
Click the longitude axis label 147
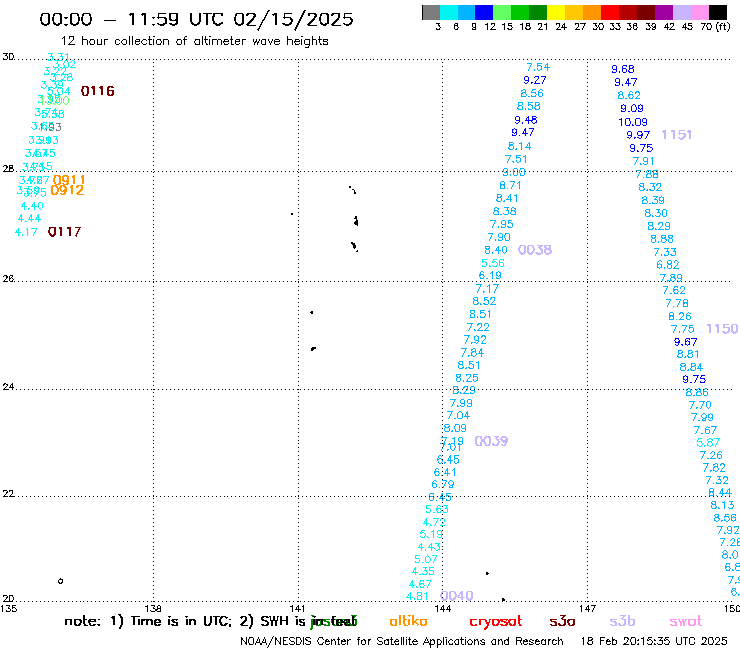coord(587,608)
